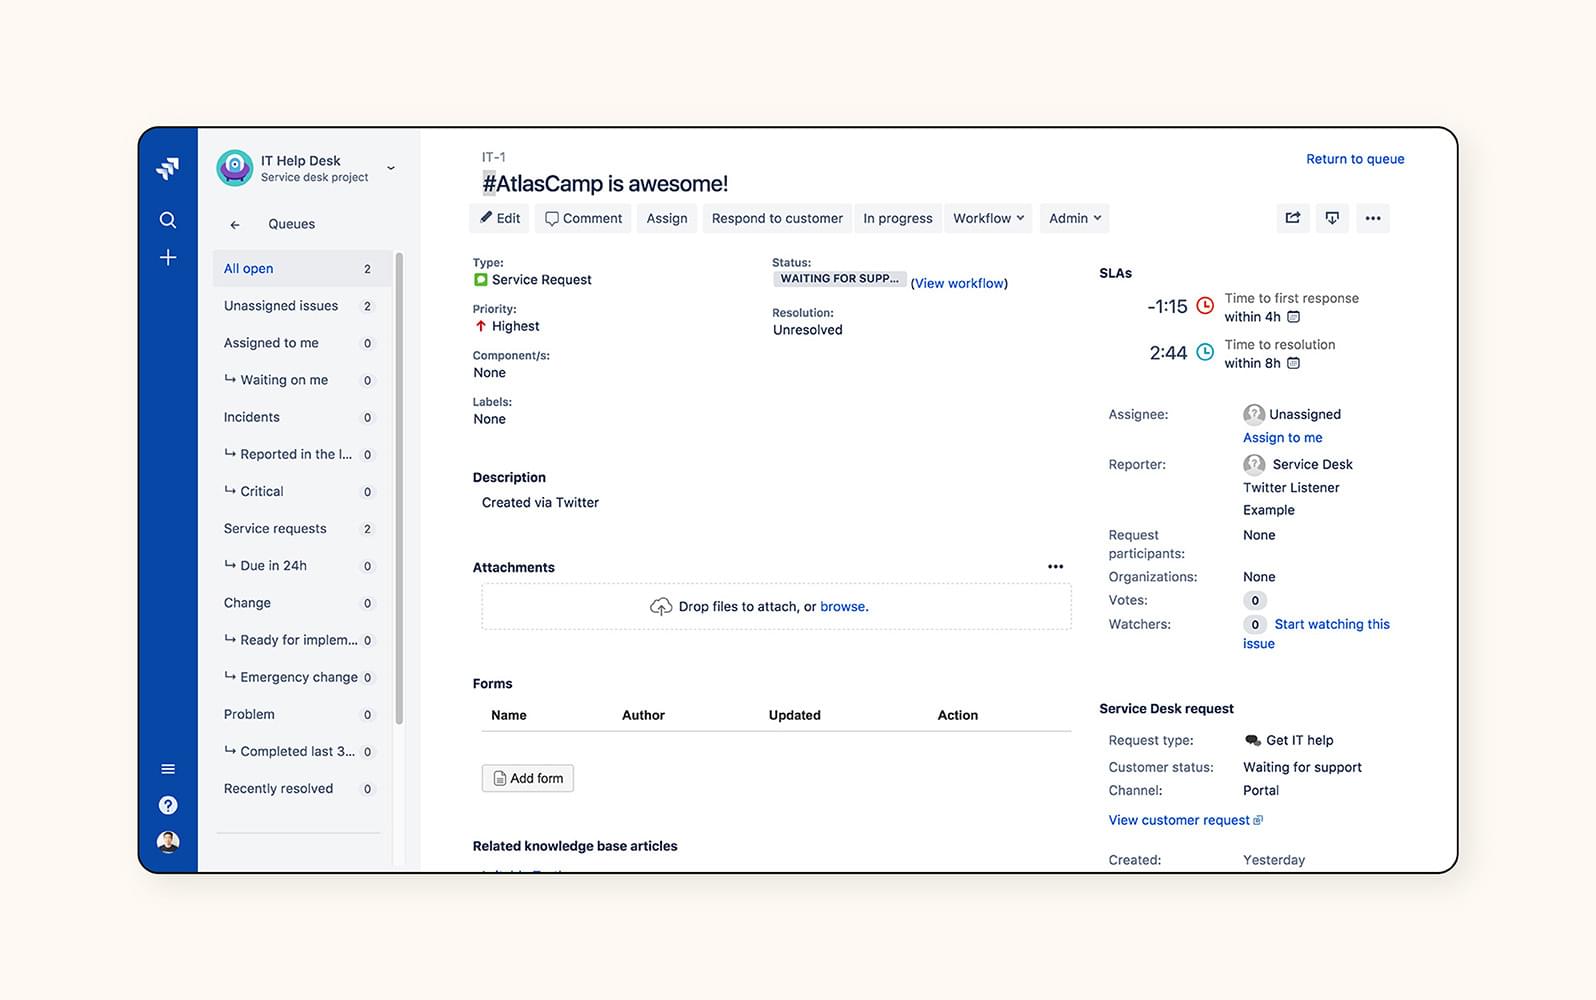Image resolution: width=1596 pixels, height=1000 pixels.
Task: Select the Emergency change queue
Action: pyautogui.click(x=302, y=677)
